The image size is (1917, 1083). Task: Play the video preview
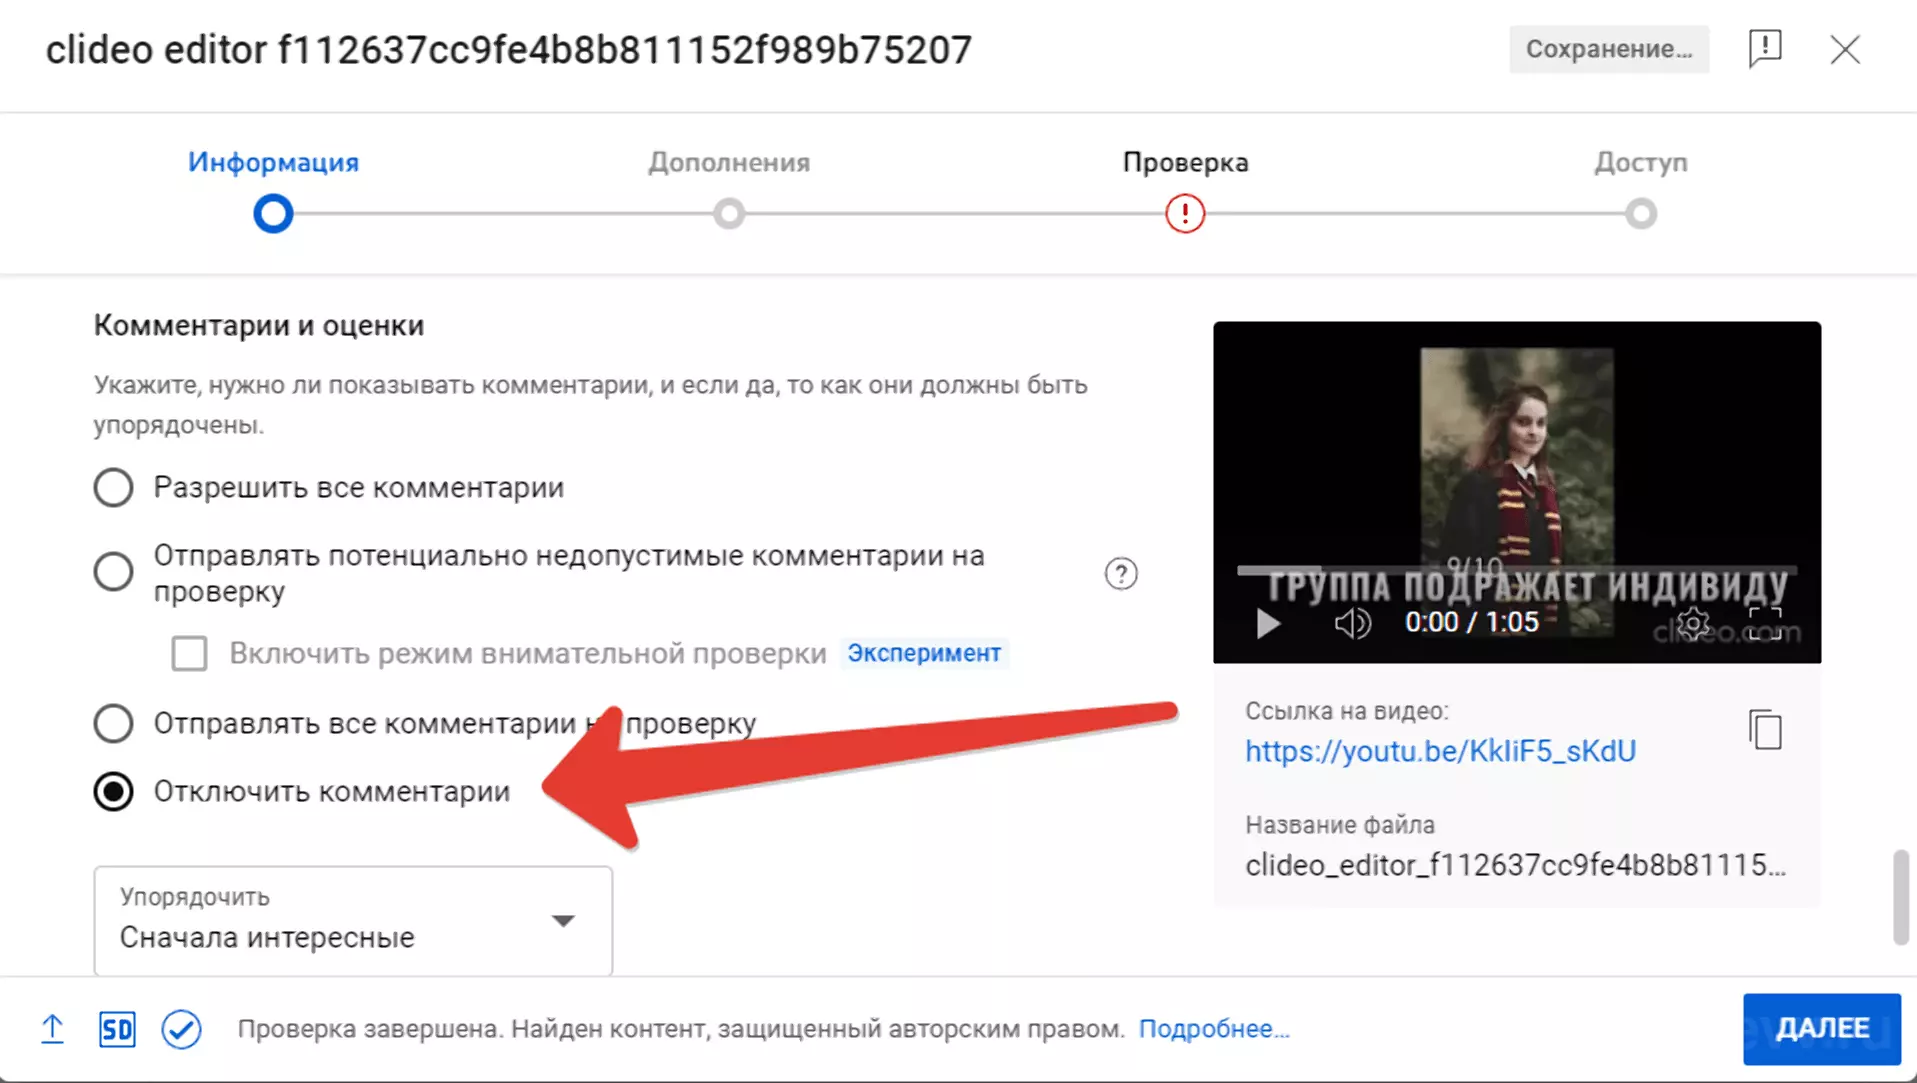point(1268,623)
